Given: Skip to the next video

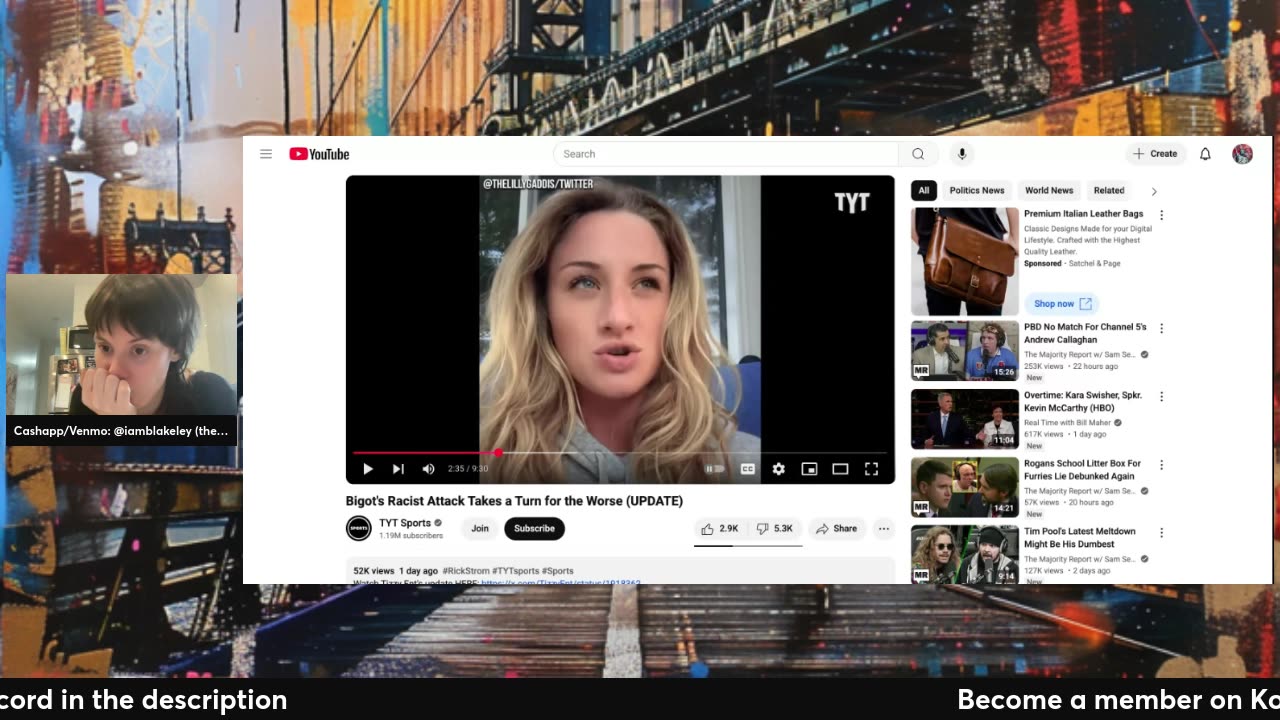Looking at the screenshot, I should (x=398, y=469).
